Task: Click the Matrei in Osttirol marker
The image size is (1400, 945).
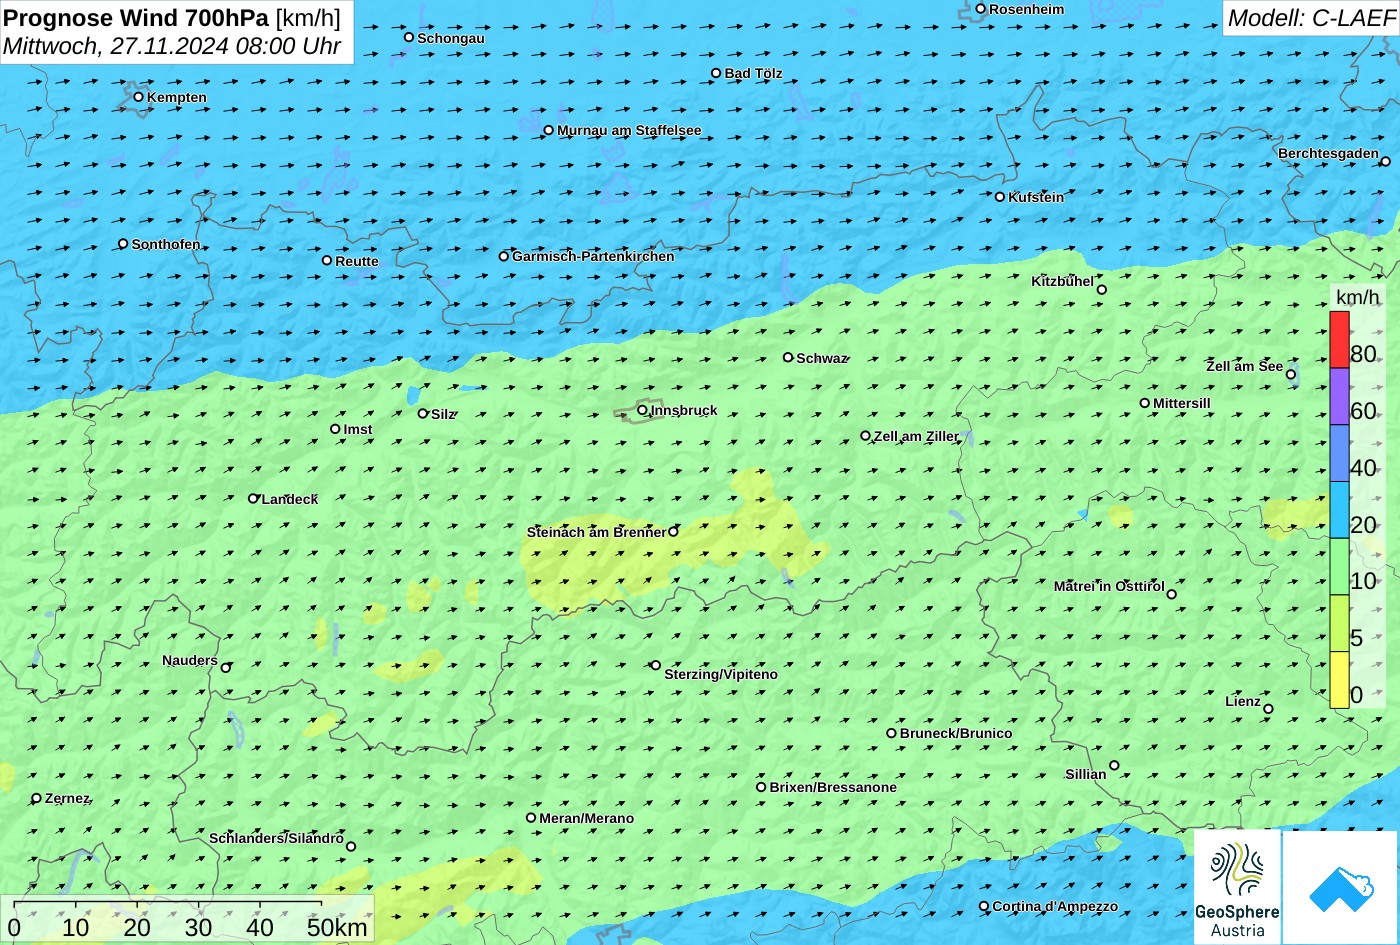Action: pos(1172,594)
